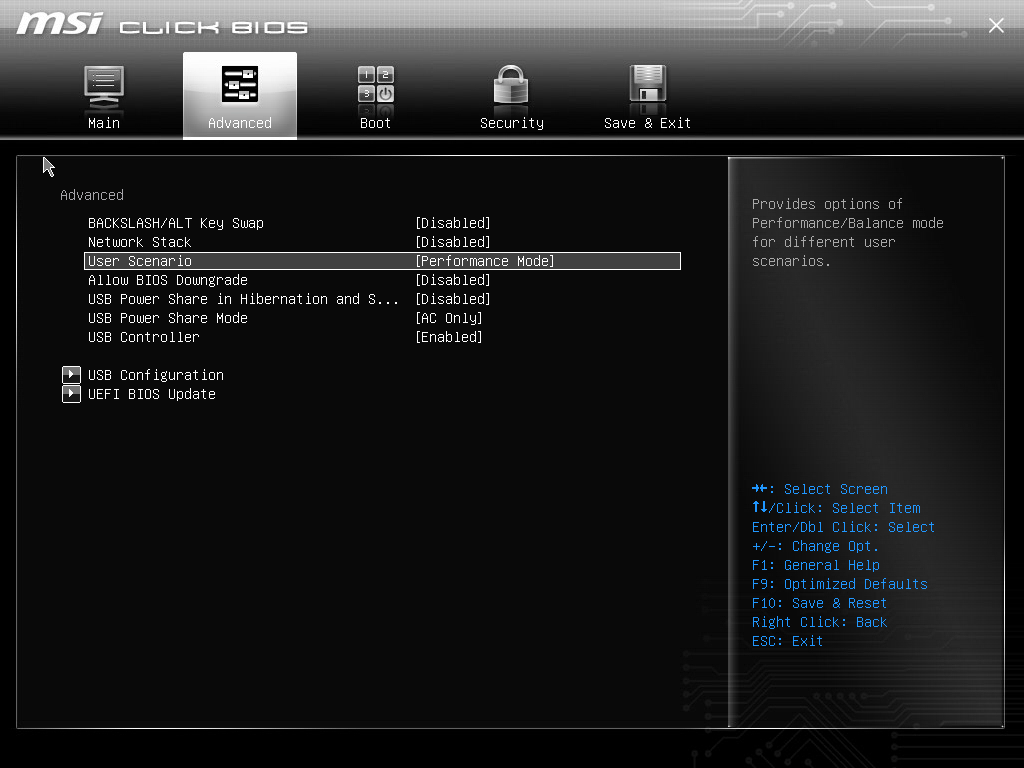Click the F1: General Help hint

point(816,565)
